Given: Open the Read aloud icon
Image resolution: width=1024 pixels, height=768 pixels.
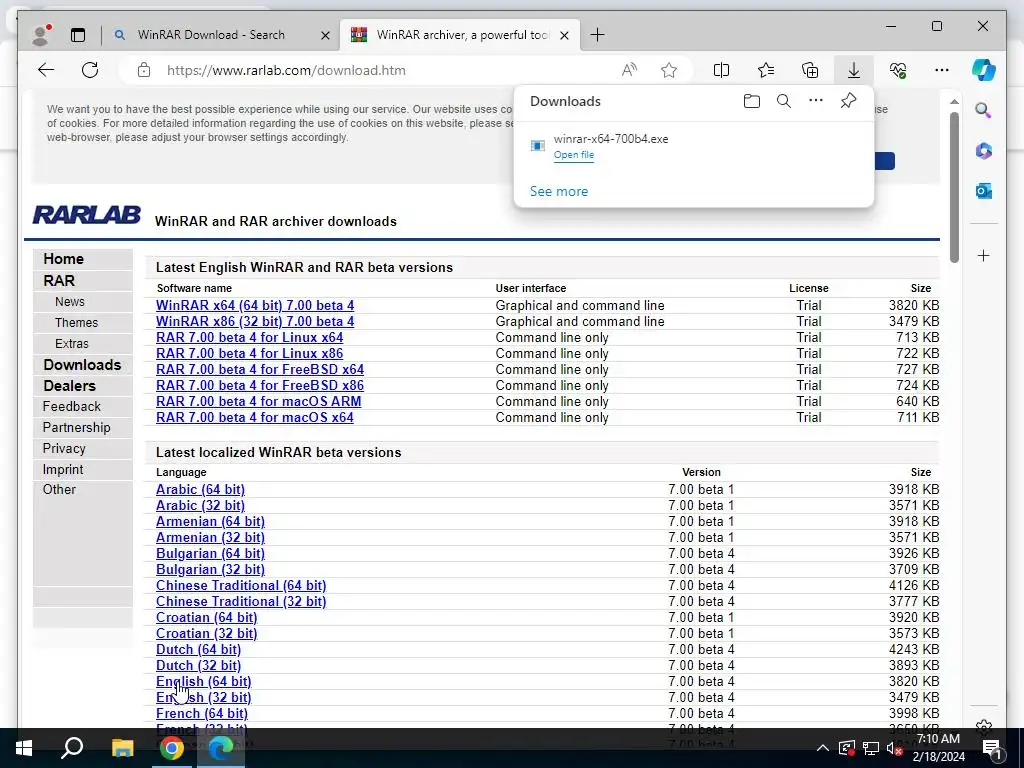Looking at the screenshot, I should coord(629,70).
